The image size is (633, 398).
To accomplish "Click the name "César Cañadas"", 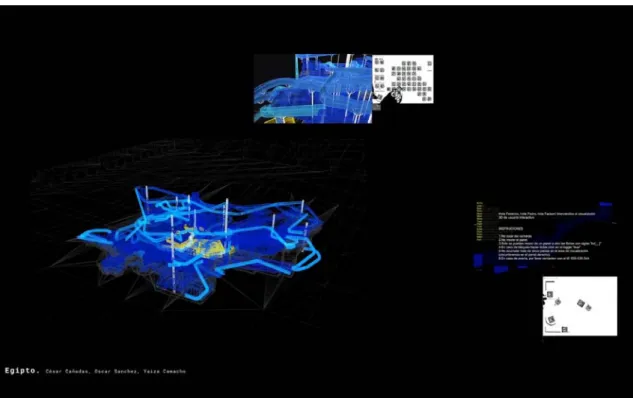I will coord(67,371).
